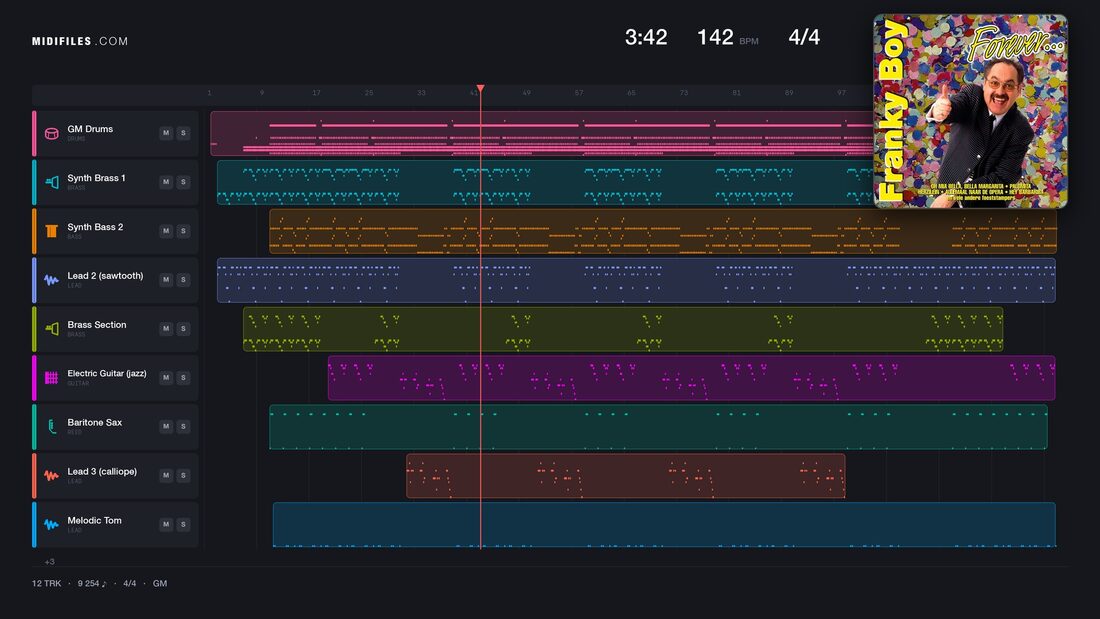The width and height of the screenshot is (1100, 619).
Task: Click the 142 BPM tempo display
Action: coord(727,37)
